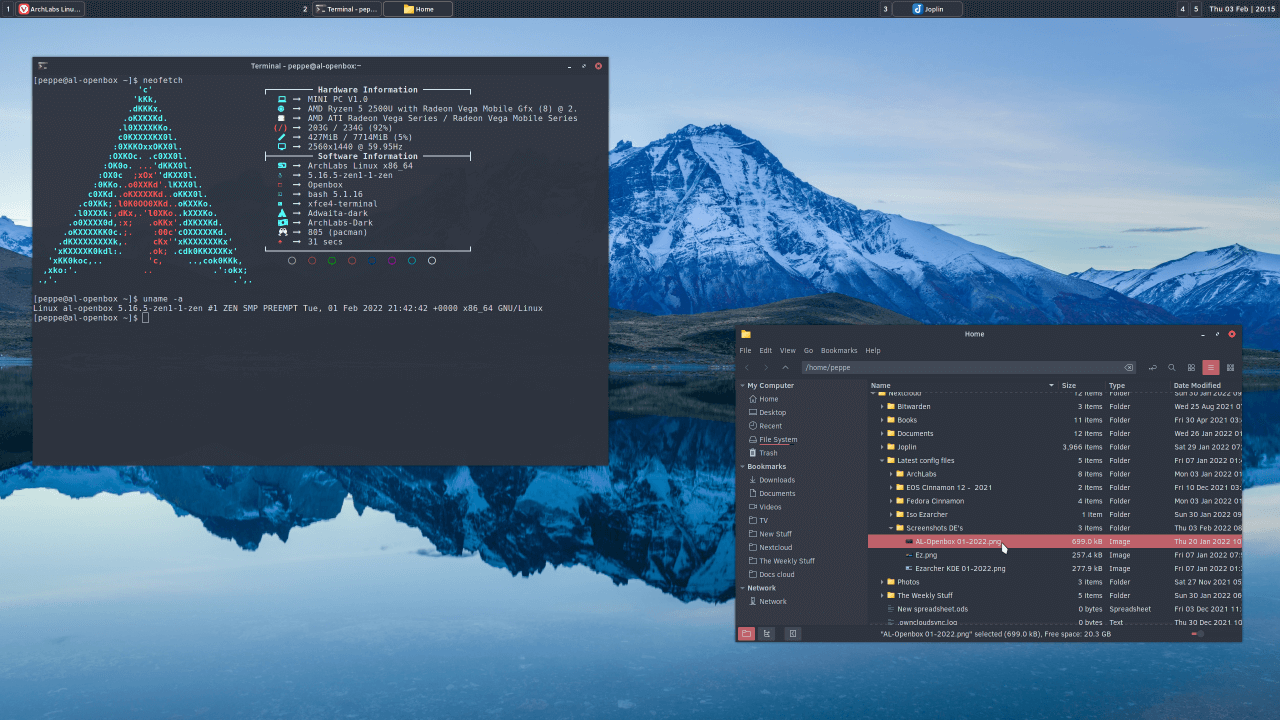Show tree view in sidebar
1280x720 pixels.
767,634
